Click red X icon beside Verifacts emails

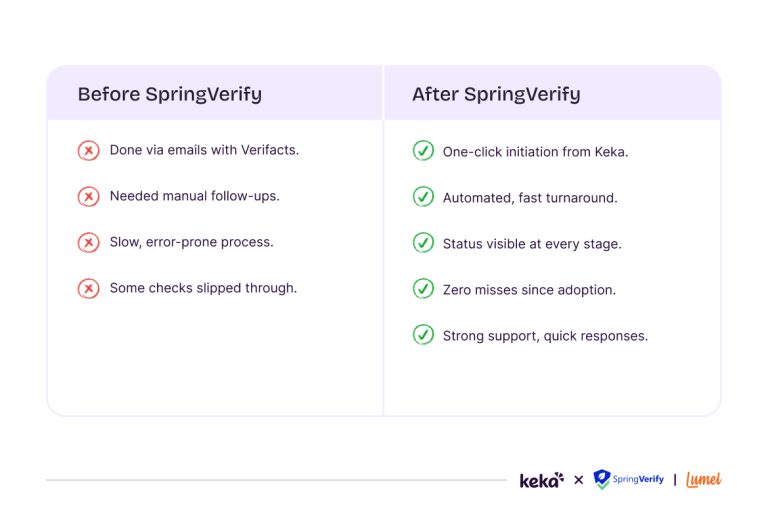pos(88,151)
